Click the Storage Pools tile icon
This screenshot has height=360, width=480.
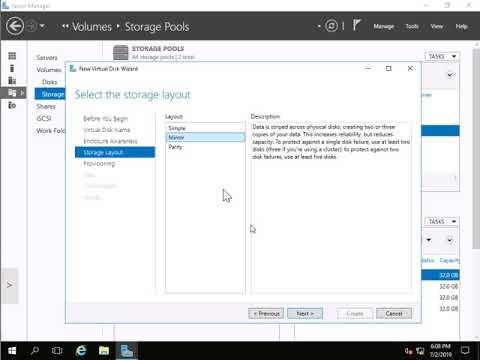tap(120, 53)
